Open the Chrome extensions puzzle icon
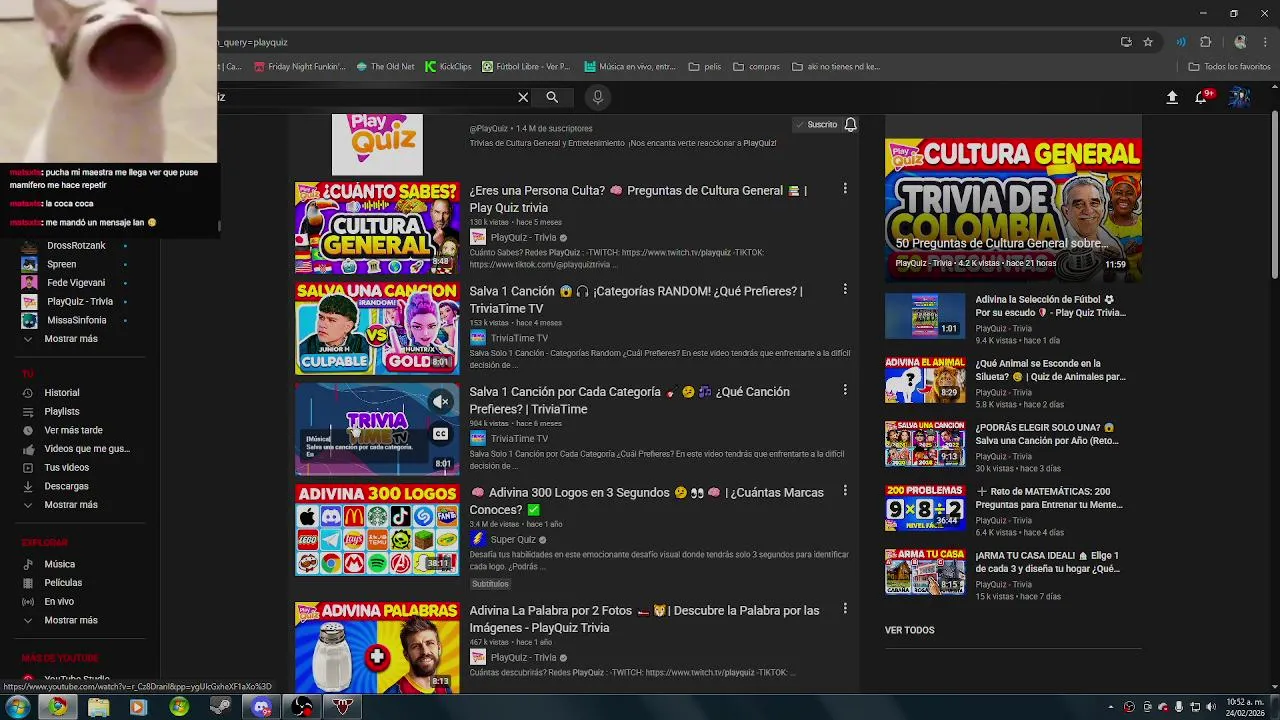This screenshot has height=720, width=1280. (1205, 42)
